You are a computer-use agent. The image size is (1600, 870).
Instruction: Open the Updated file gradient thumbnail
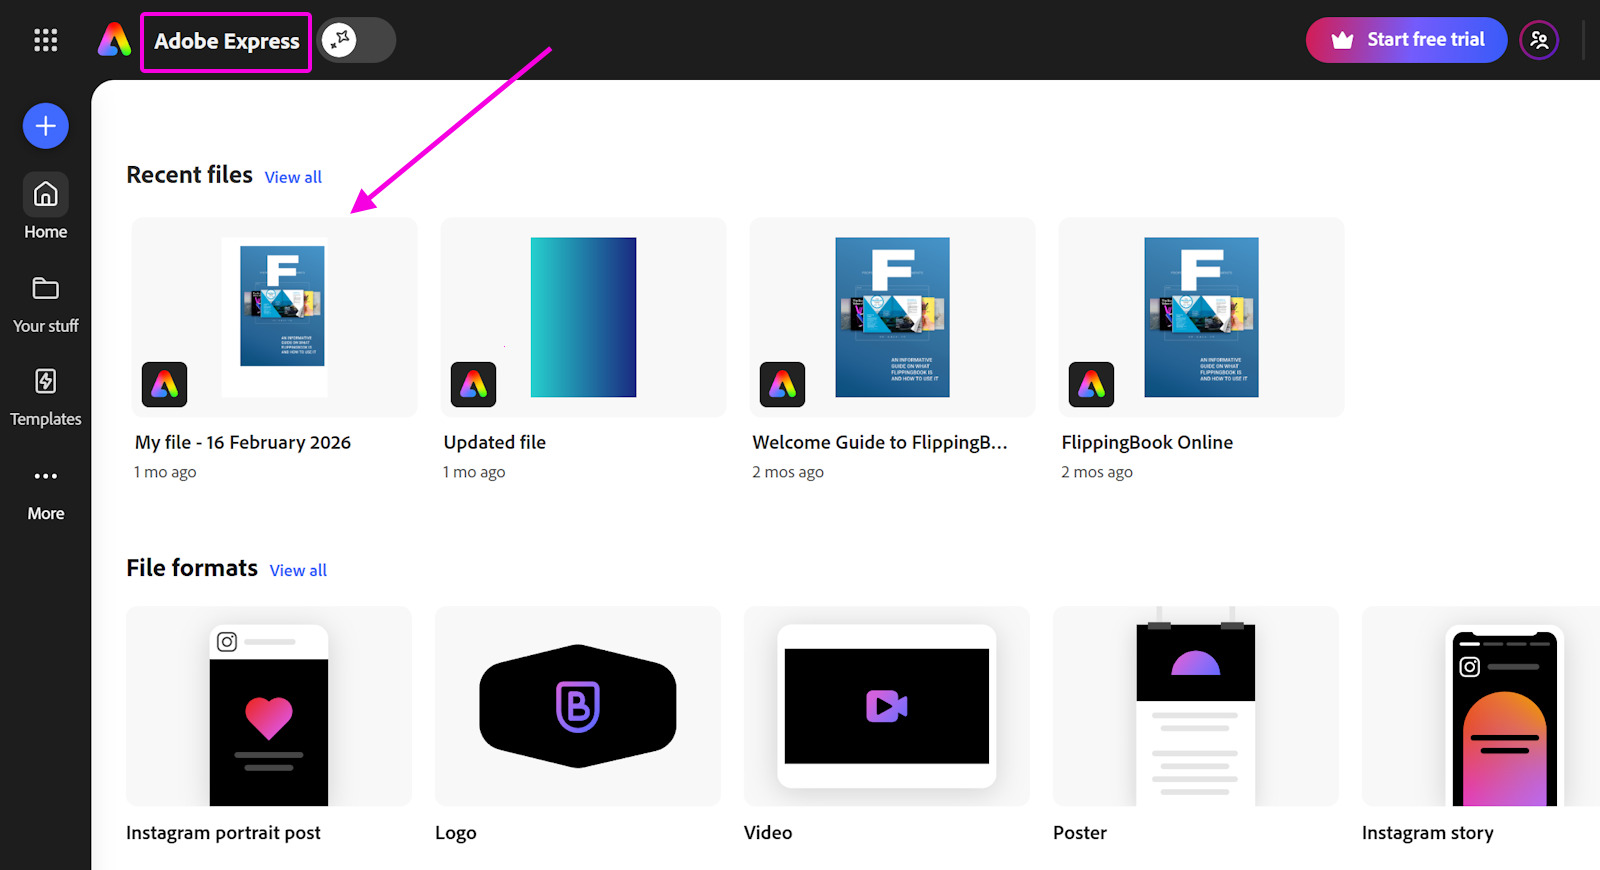pos(583,317)
